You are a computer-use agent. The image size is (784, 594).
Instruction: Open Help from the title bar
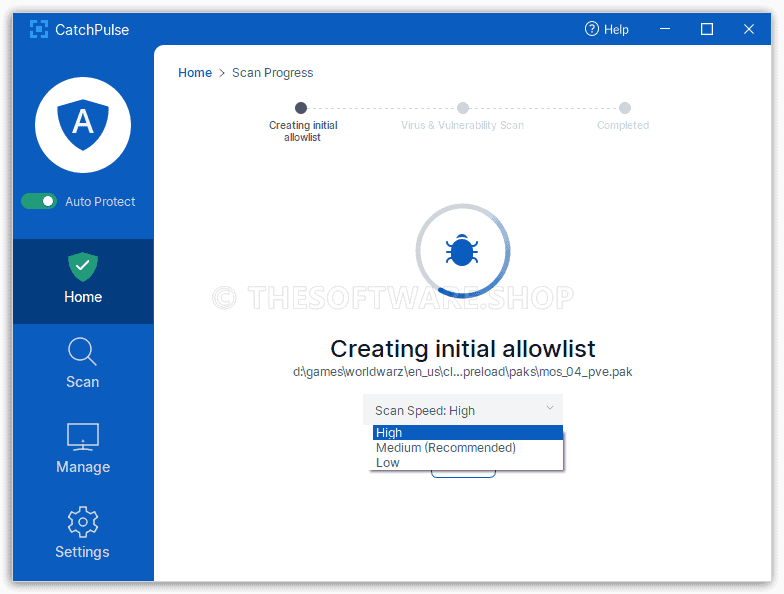tap(606, 30)
